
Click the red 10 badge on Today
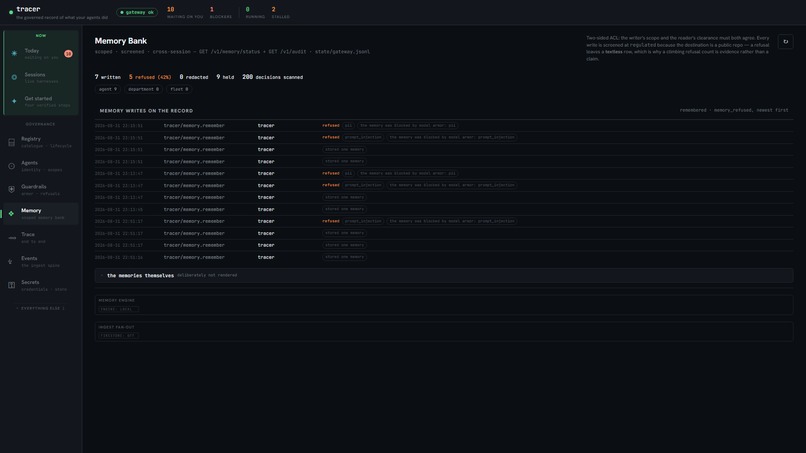pos(68,53)
